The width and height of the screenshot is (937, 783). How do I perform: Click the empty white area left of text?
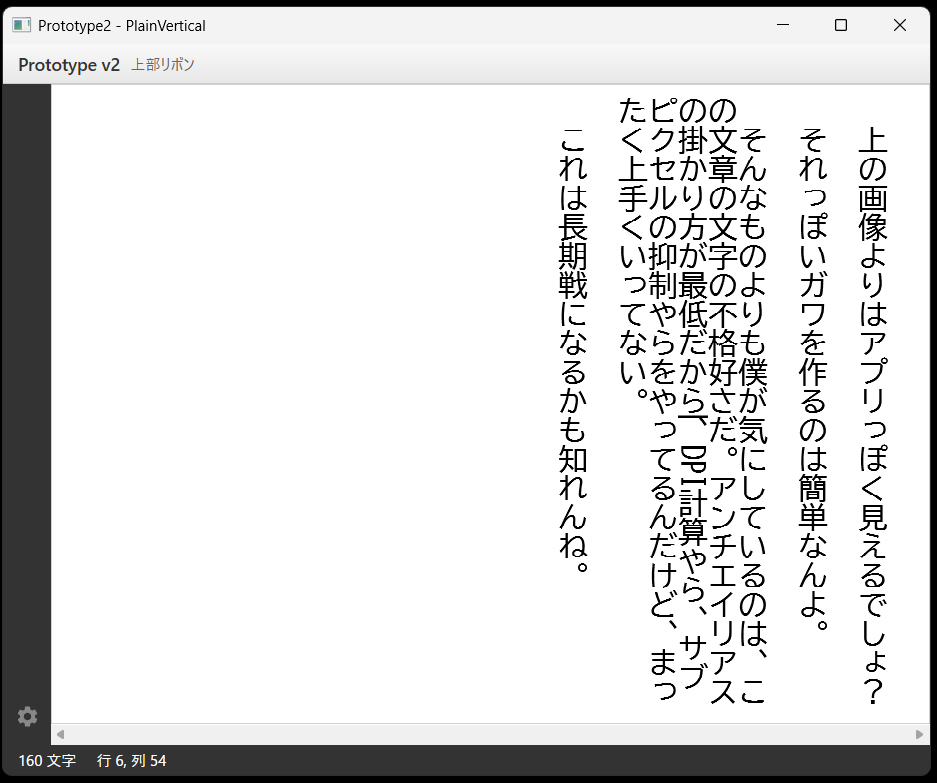[300, 400]
